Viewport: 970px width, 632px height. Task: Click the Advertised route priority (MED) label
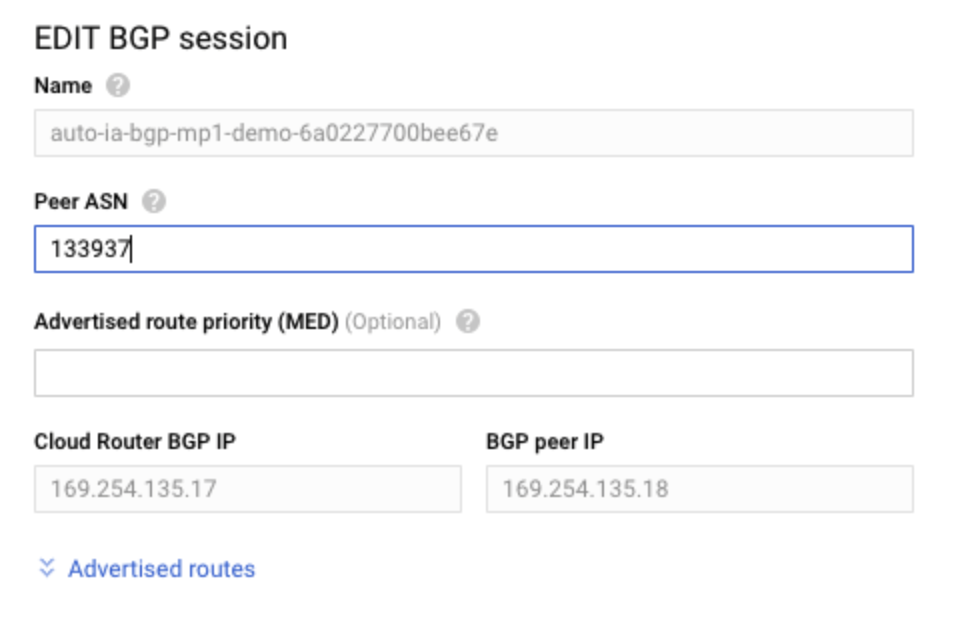[186, 322]
